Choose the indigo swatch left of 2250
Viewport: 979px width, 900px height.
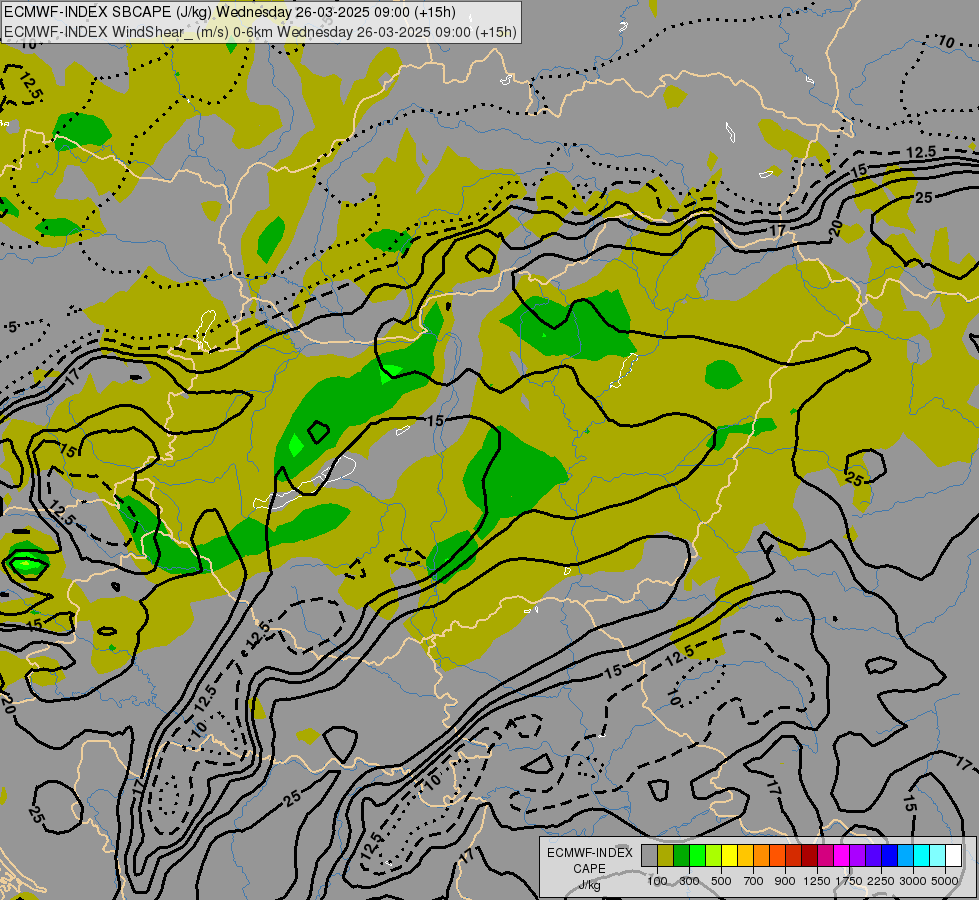point(873,855)
